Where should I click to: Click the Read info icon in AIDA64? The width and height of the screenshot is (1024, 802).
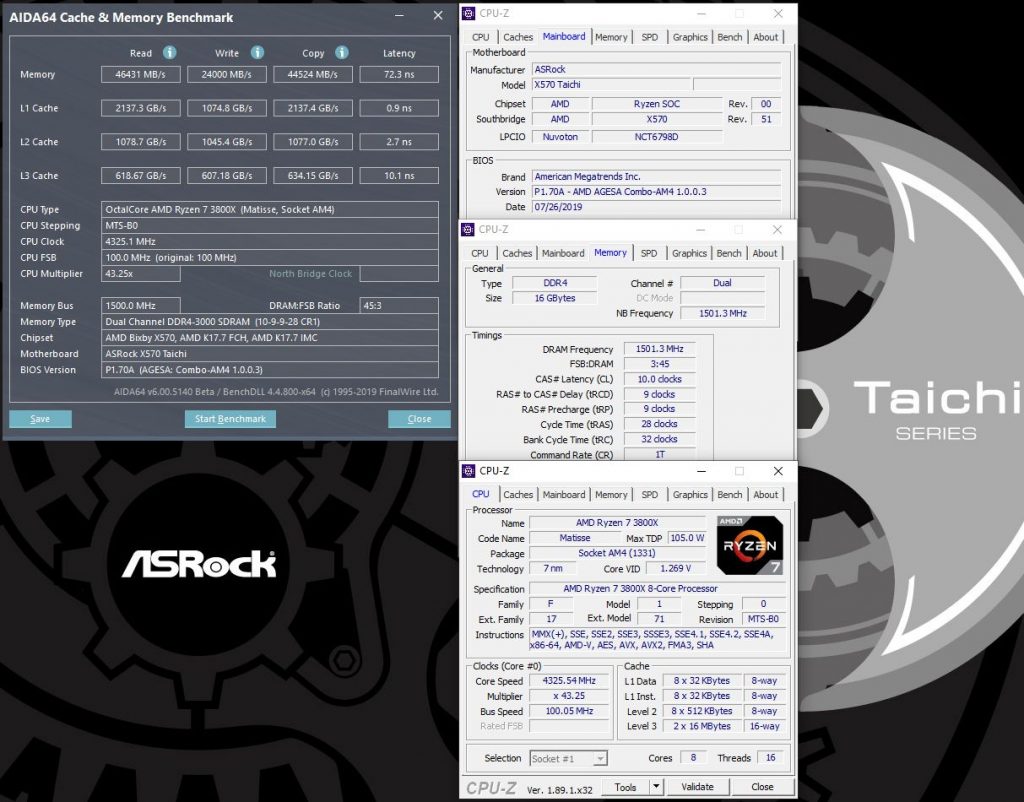point(170,52)
